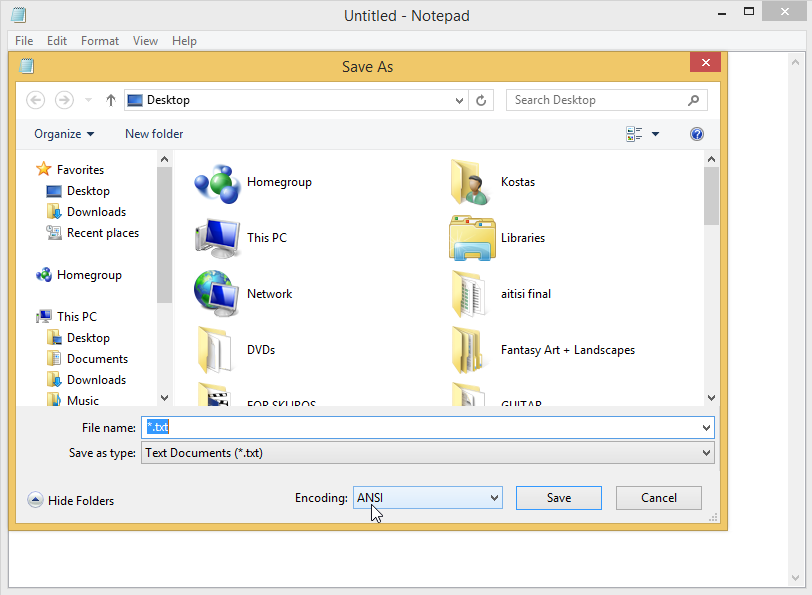Select This PC in navigation pane
The height and width of the screenshot is (595, 812).
66,316
